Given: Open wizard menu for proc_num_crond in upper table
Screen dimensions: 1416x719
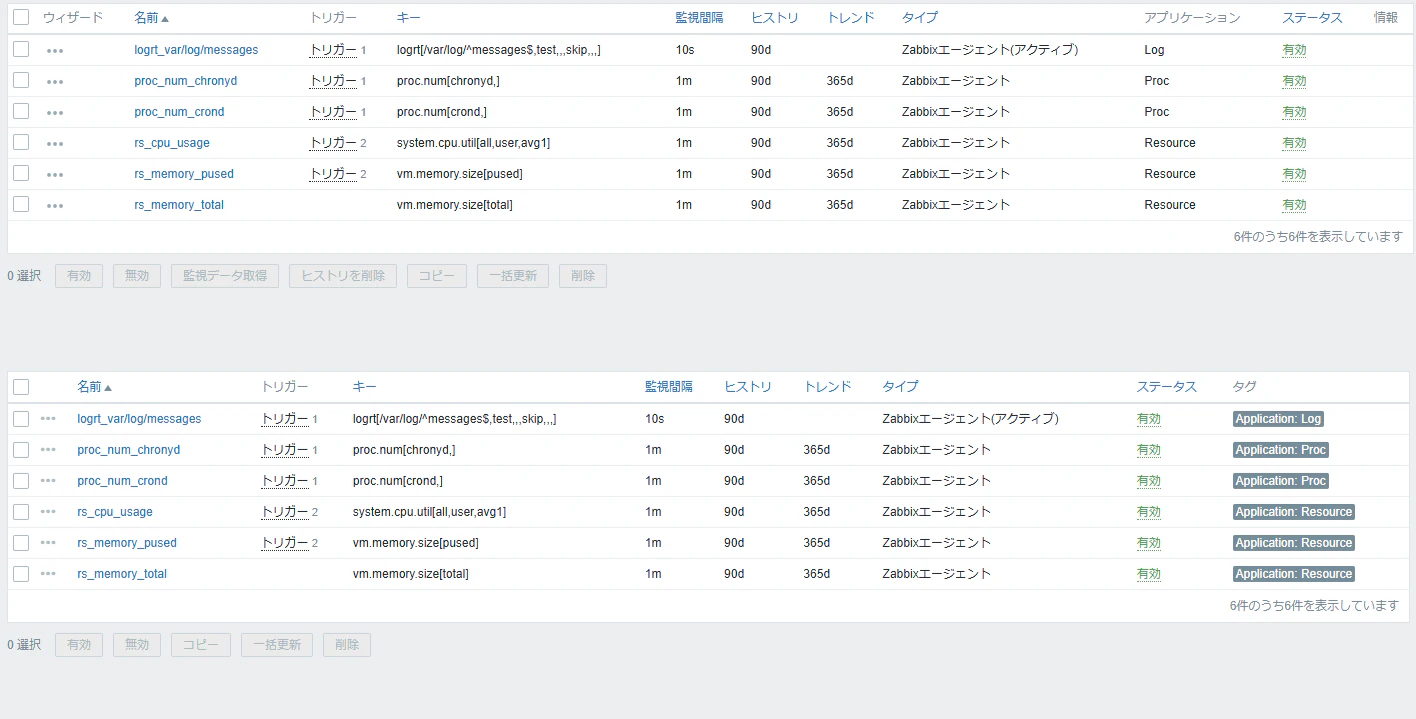Looking at the screenshot, I should click(x=55, y=112).
